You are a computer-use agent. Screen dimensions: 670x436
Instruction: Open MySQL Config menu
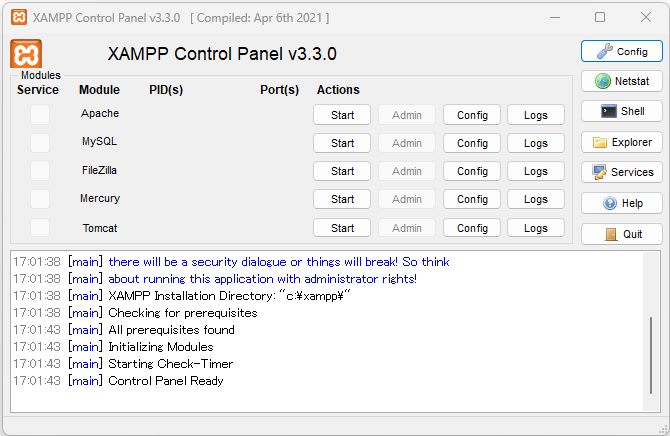472,143
